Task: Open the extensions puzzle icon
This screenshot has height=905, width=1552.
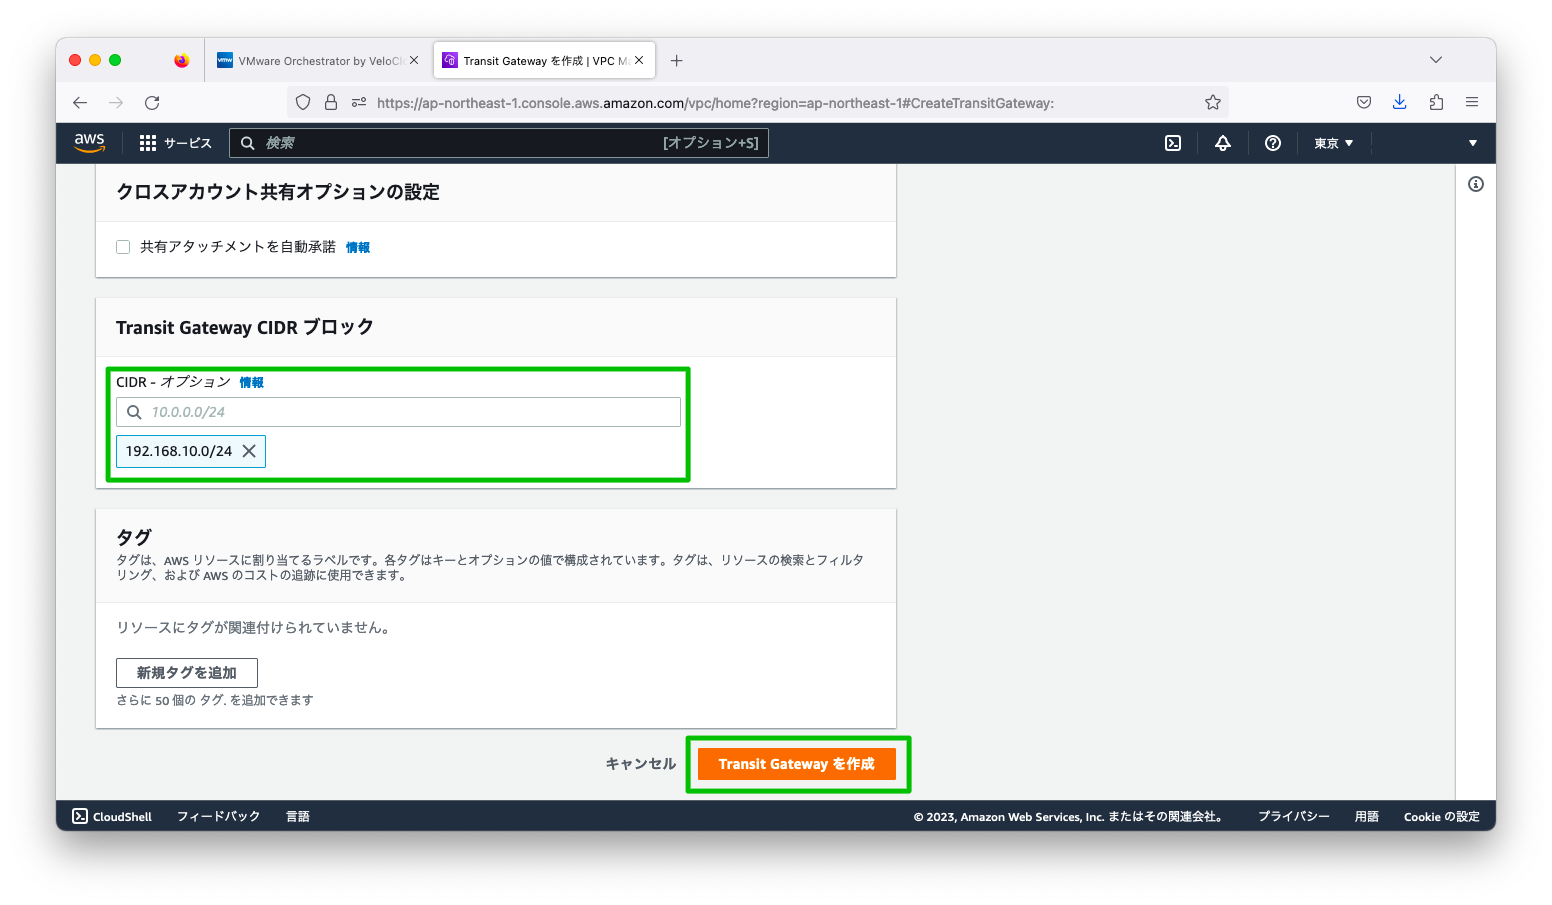Action: (x=1436, y=102)
